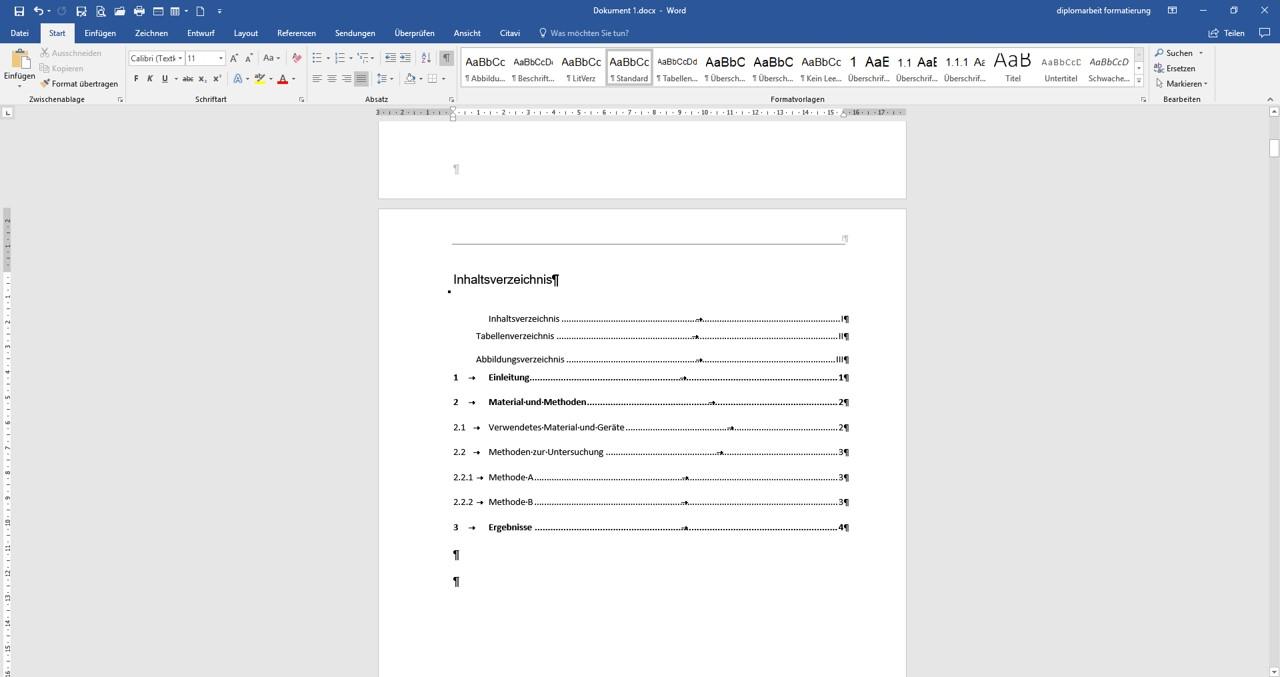Toggle superscript formatting
The height and width of the screenshot is (677, 1280).
pyautogui.click(x=217, y=78)
